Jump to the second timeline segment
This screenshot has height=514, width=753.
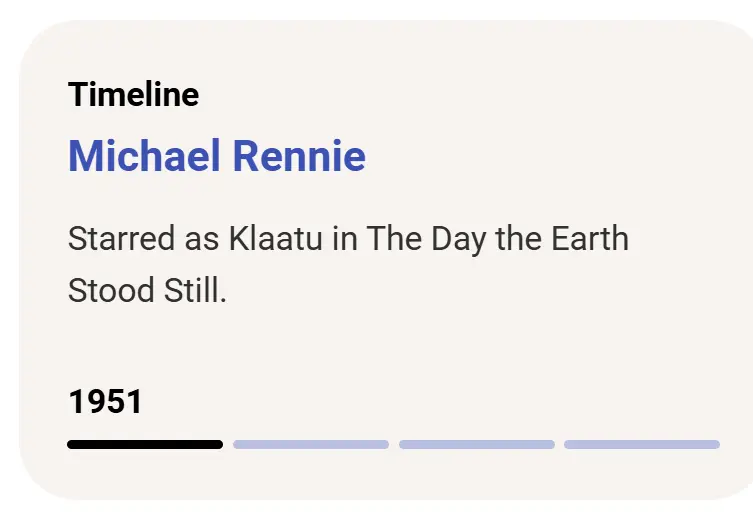click(x=311, y=444)
